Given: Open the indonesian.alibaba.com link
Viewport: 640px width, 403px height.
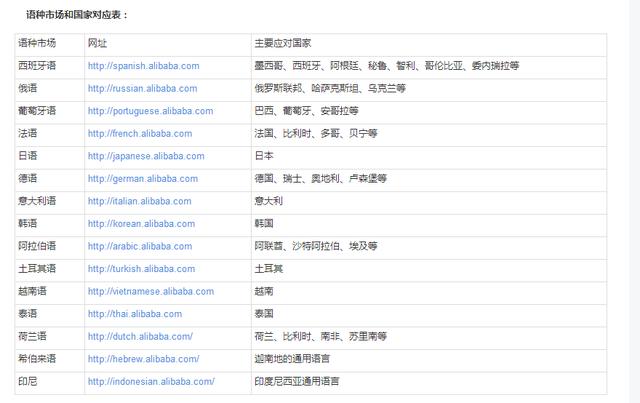Looking at the screenshot, I should pos(151,381).
